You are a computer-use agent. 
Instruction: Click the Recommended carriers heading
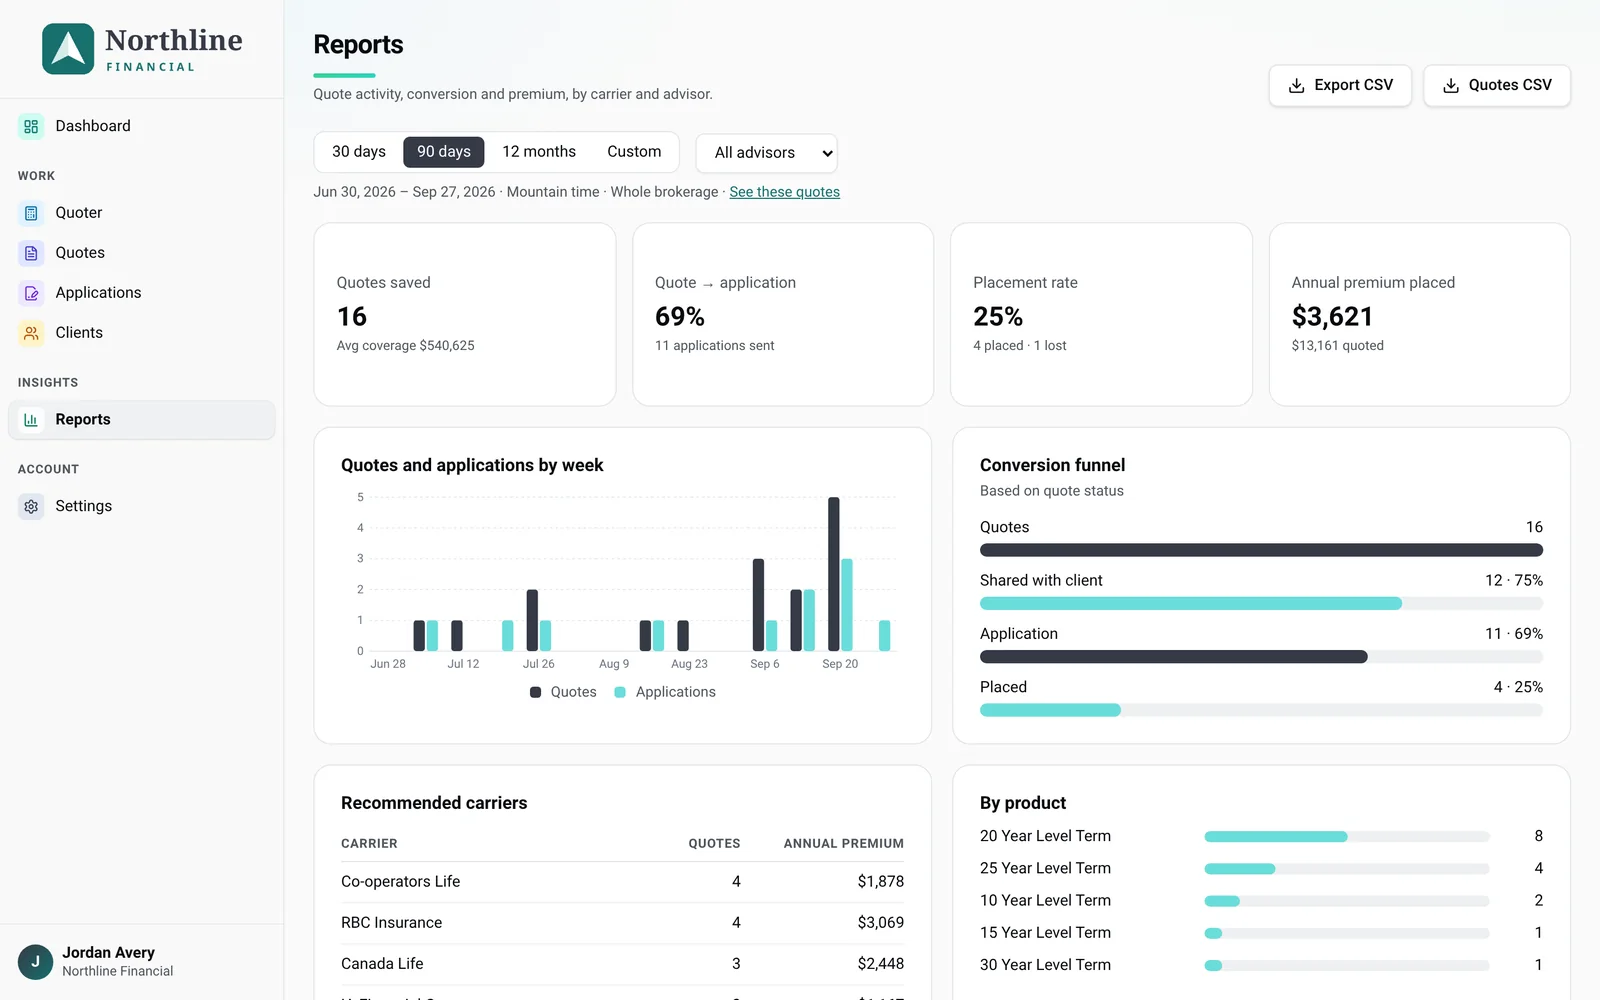[x=434, y=803]
